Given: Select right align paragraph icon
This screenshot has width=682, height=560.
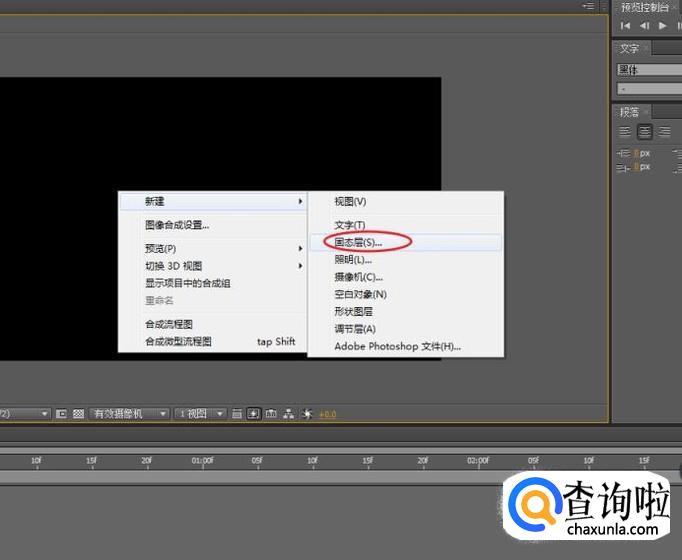Looking at the screenshot, I should click(664, 132).
